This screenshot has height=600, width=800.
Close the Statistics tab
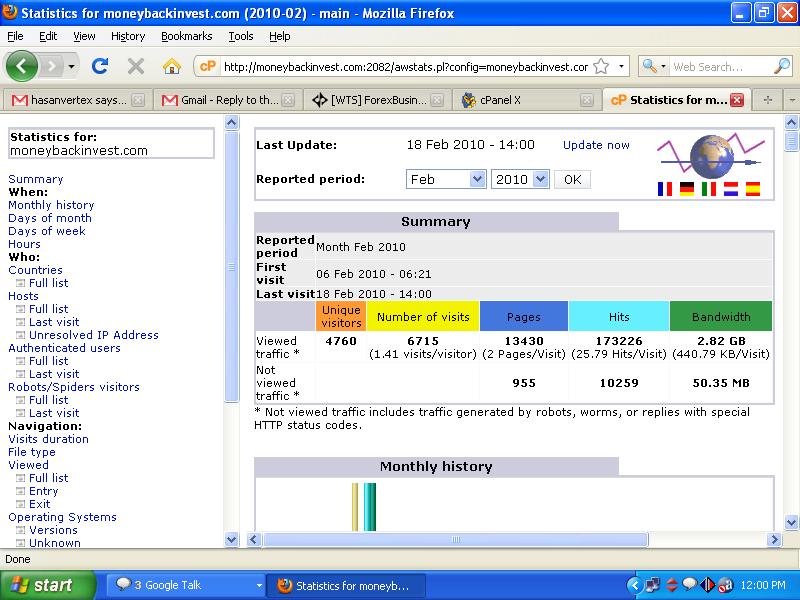click(x=738, y=100)
